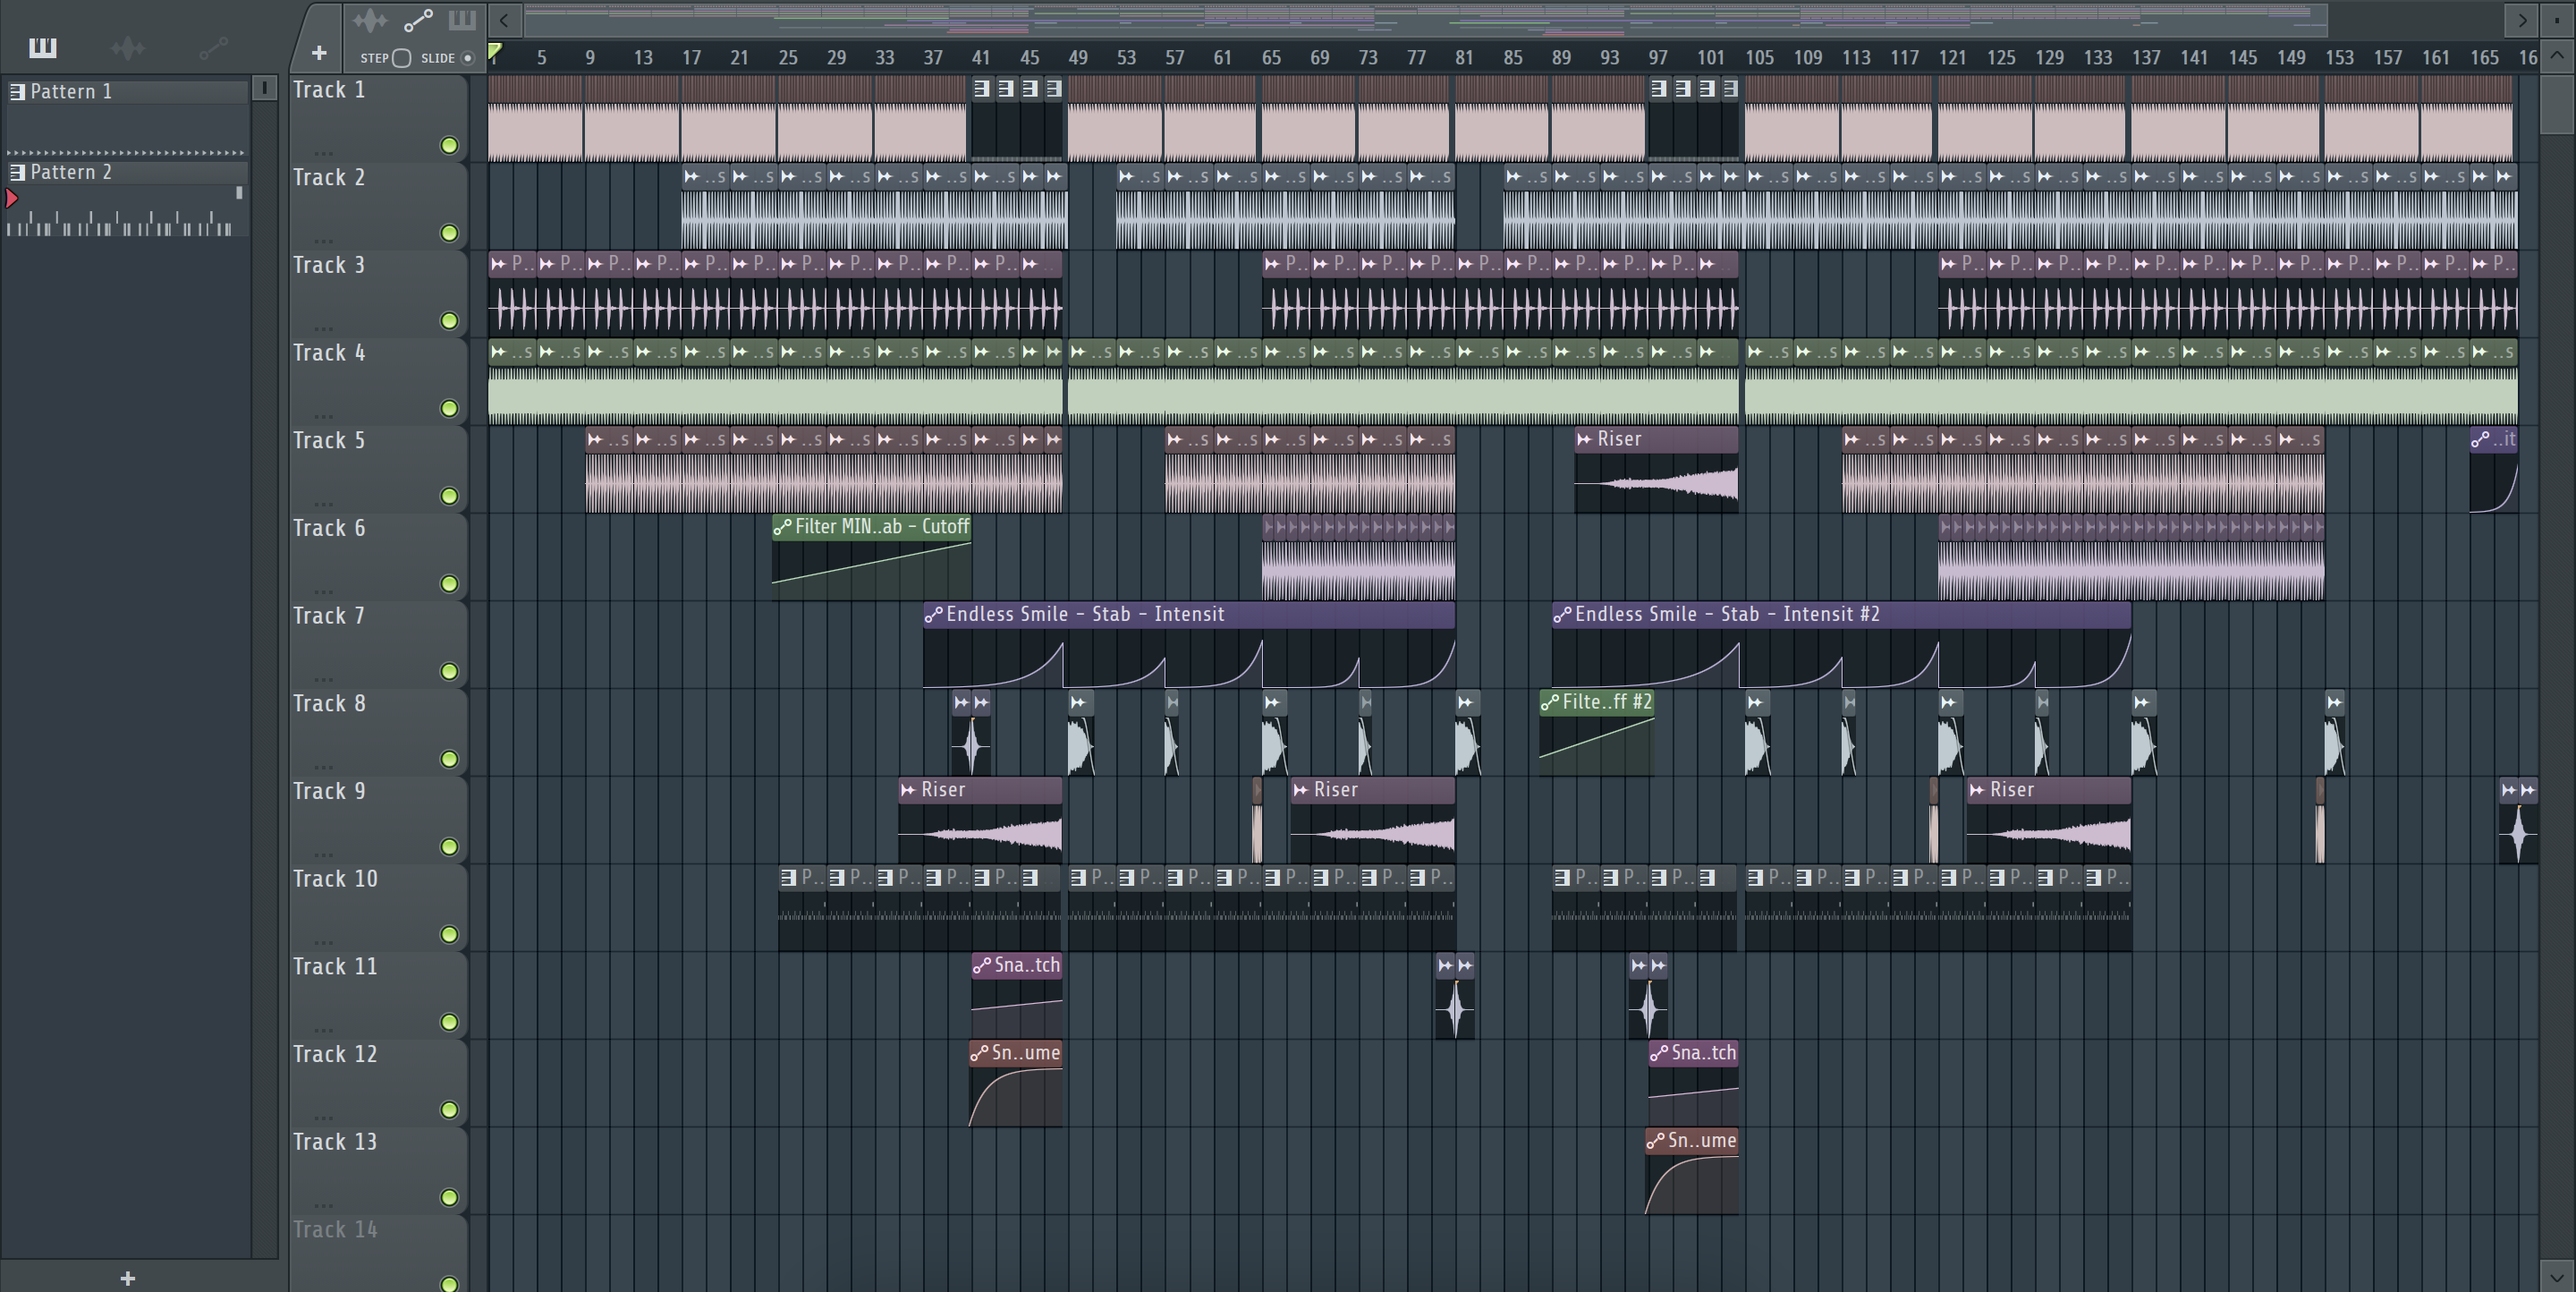Image resolution: width=2576 pixels, height=1292 pixels.
Task: Mute Track 2 with its green light
Action: pos(450,233)
